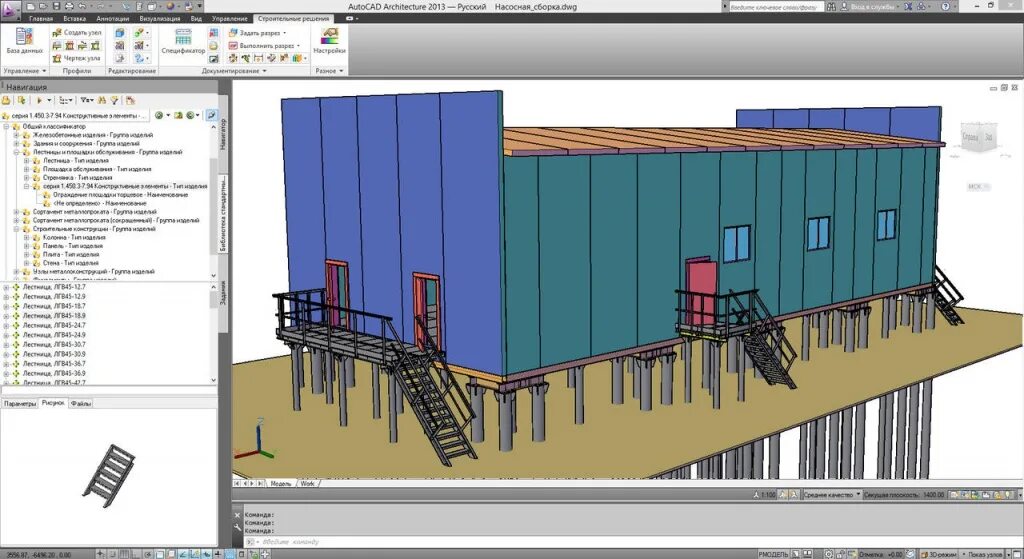Click the 1:100 annotation scale button
The width and height of the screenshot is (1024, 559).
(x=765, y=495)
